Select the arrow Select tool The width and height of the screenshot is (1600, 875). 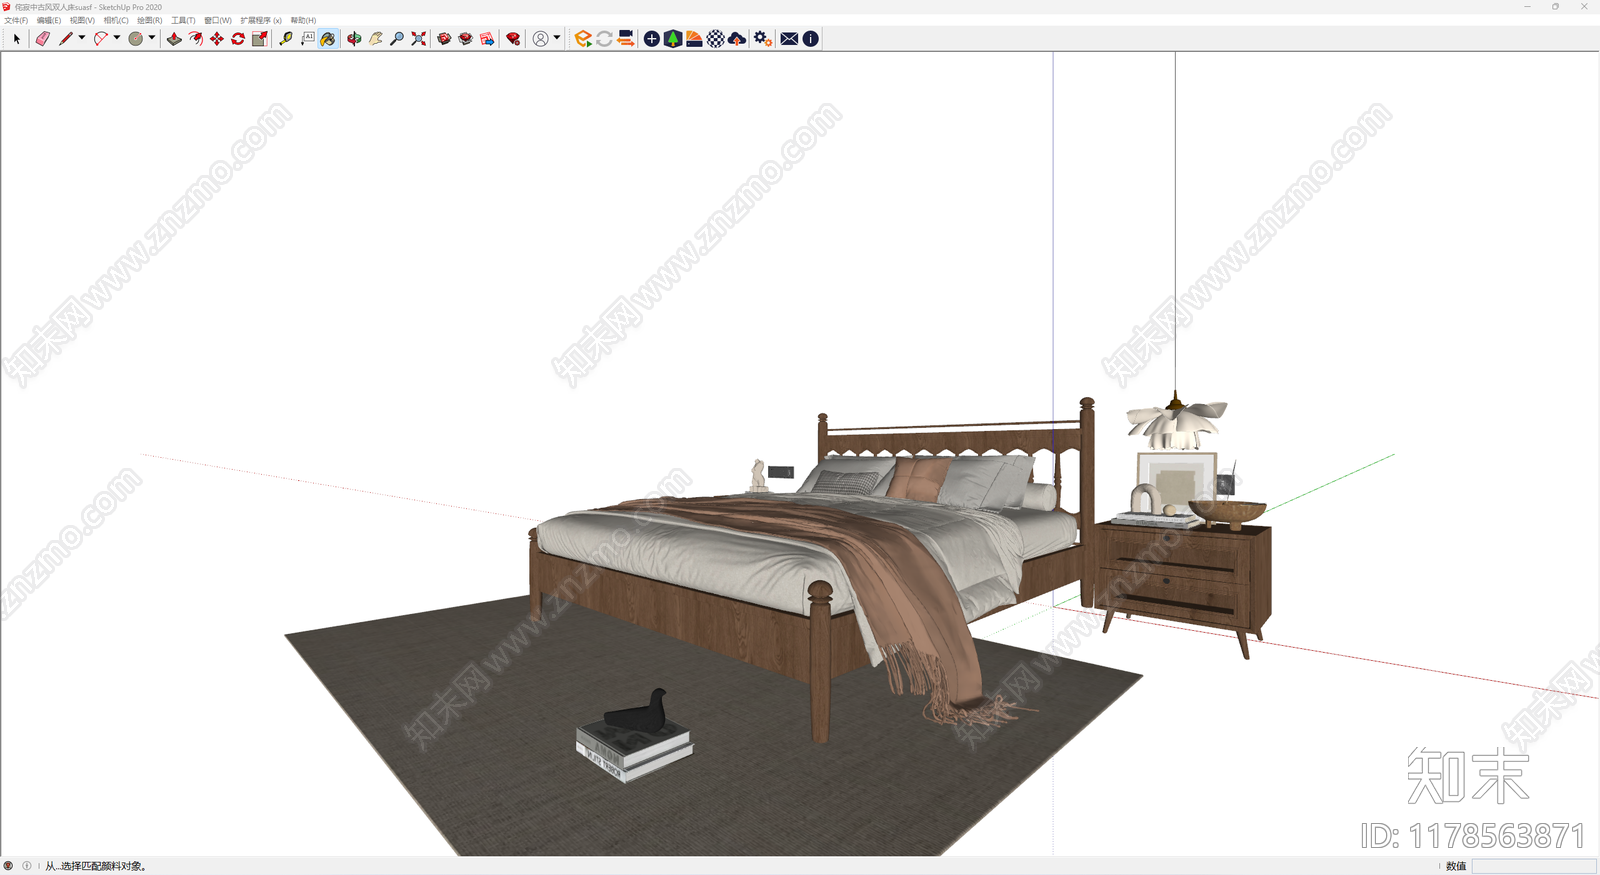[x=16, y=39]
